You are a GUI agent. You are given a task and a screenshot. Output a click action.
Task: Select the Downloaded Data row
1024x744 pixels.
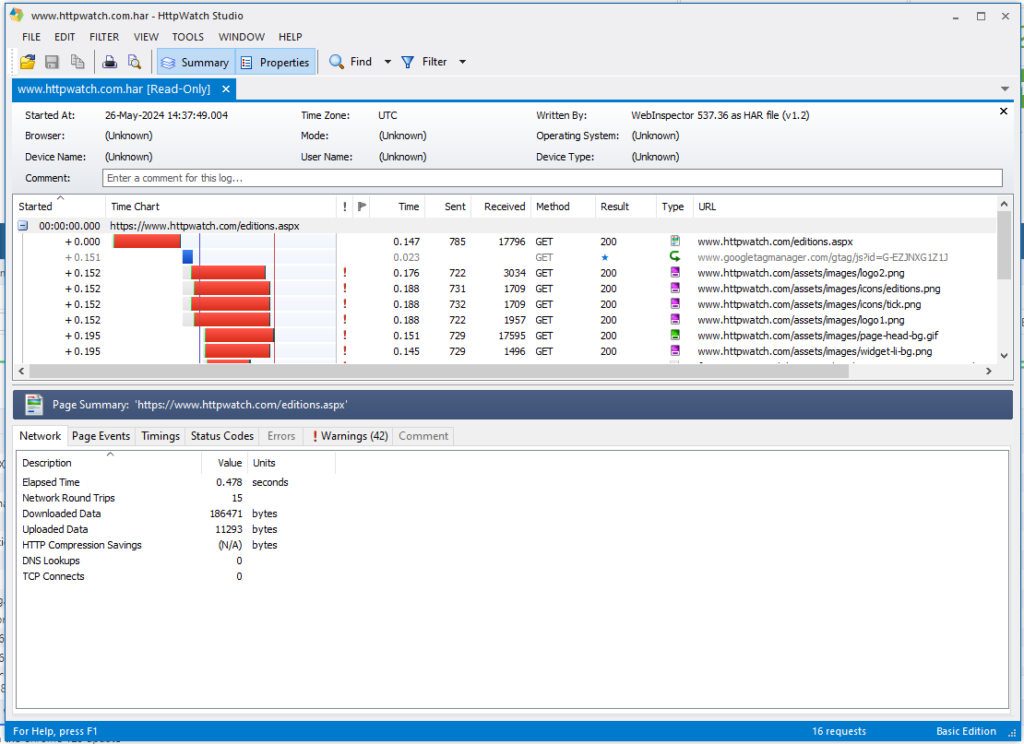[x=150, y=513]
